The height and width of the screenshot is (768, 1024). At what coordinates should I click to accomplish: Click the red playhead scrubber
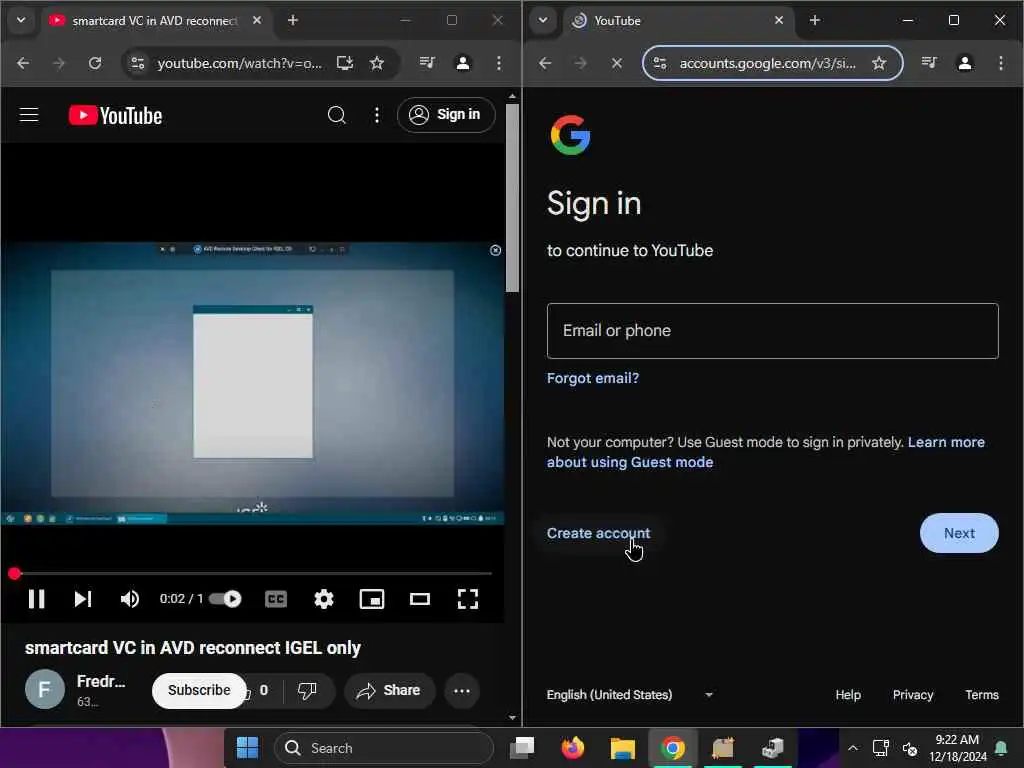pos(14,573)
